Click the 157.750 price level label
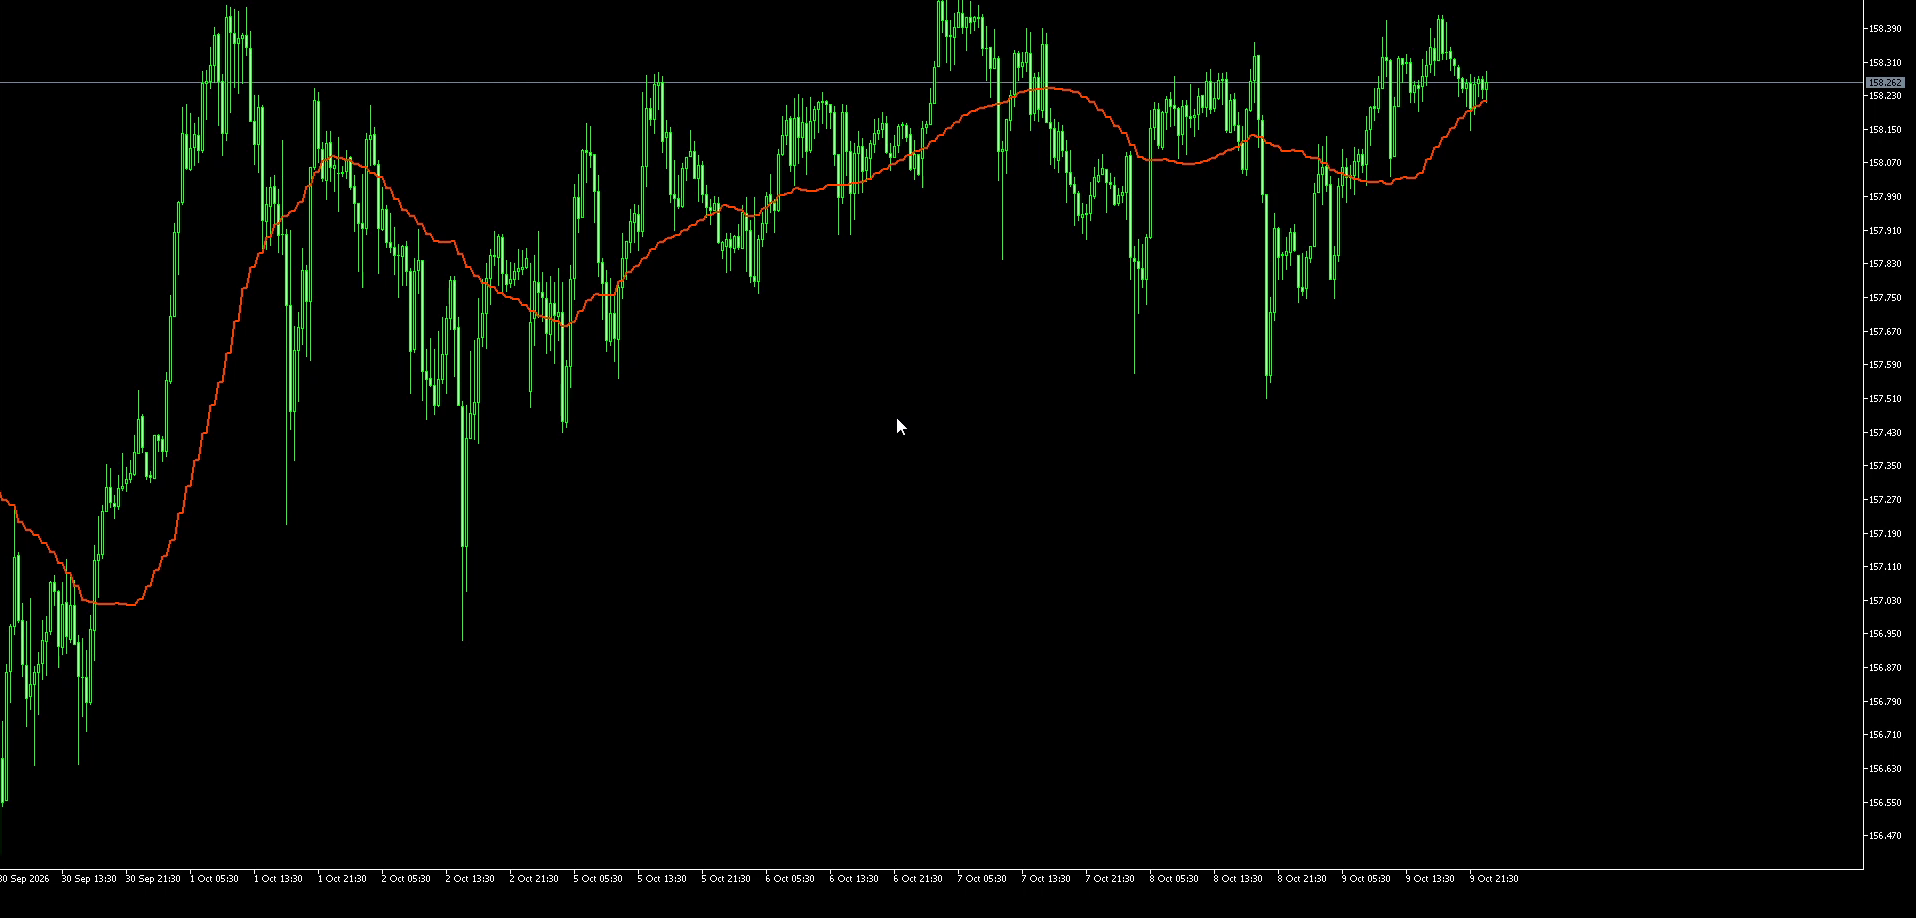 [x=1885, y=298]
